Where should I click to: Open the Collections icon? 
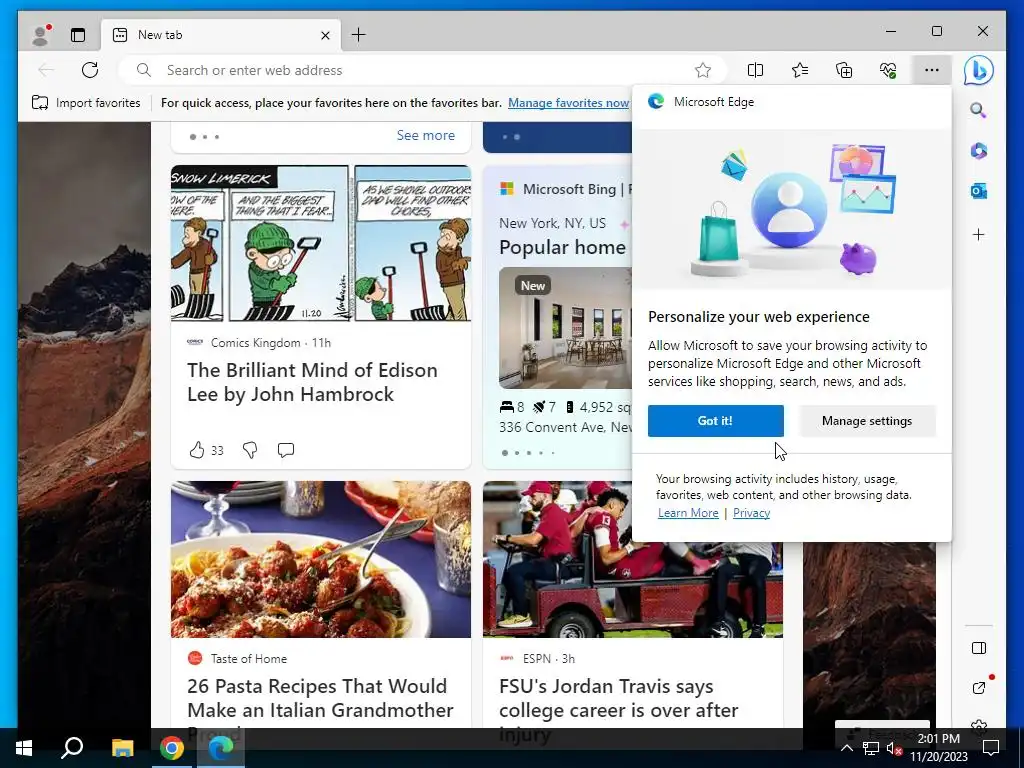(844, 70)
